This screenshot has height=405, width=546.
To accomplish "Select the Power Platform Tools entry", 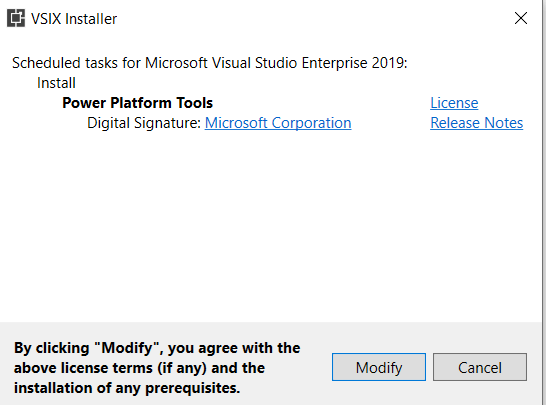I will pos(137,103).
